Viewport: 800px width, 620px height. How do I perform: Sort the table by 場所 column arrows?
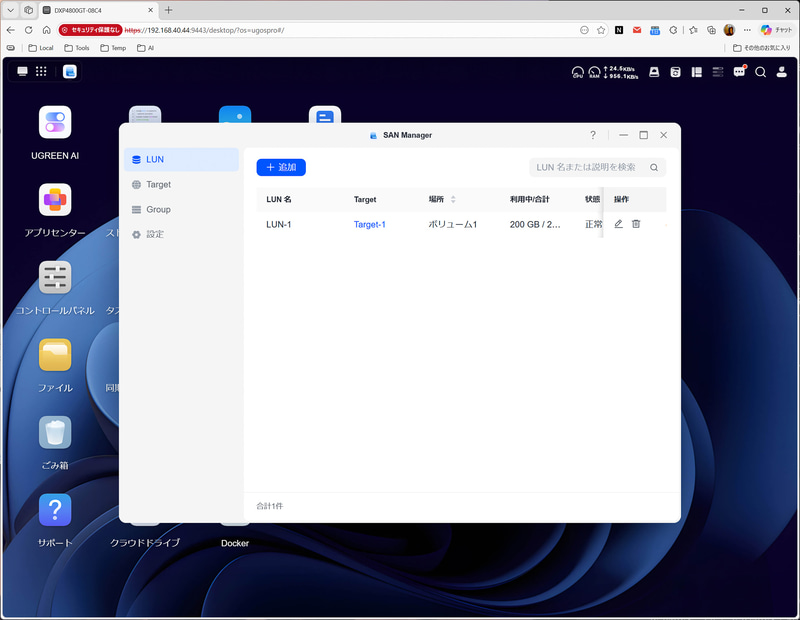point(453,200)
